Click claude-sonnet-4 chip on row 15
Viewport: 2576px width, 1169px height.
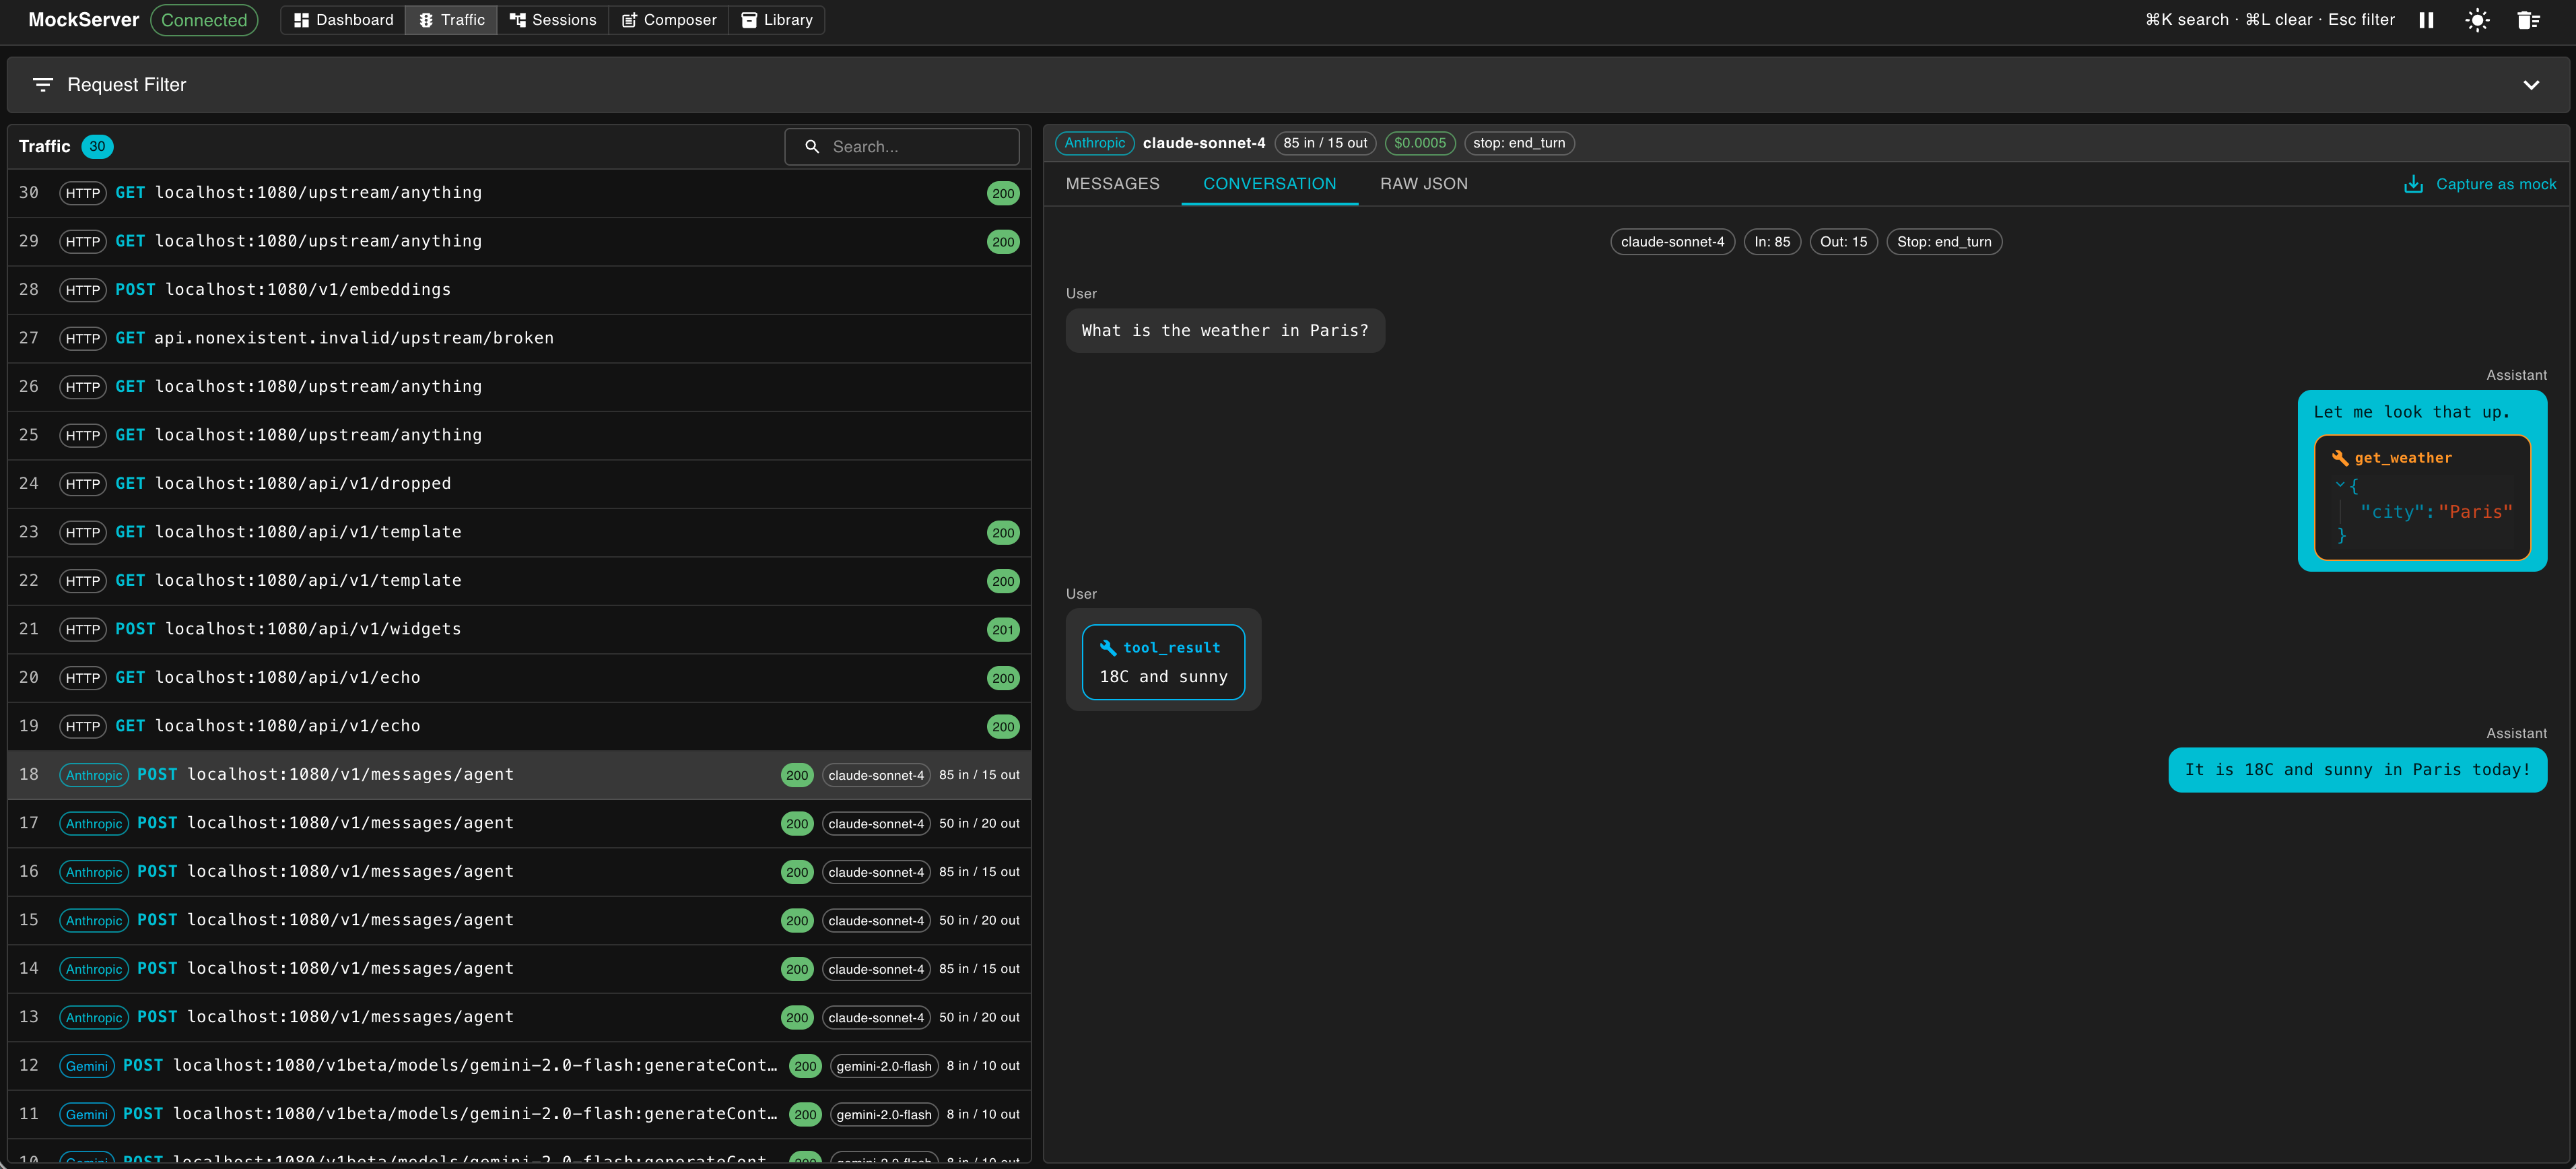(876, 921)
